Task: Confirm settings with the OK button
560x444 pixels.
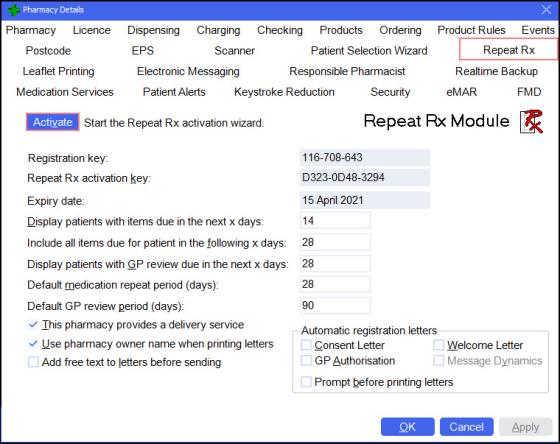Action: (408, 427)
